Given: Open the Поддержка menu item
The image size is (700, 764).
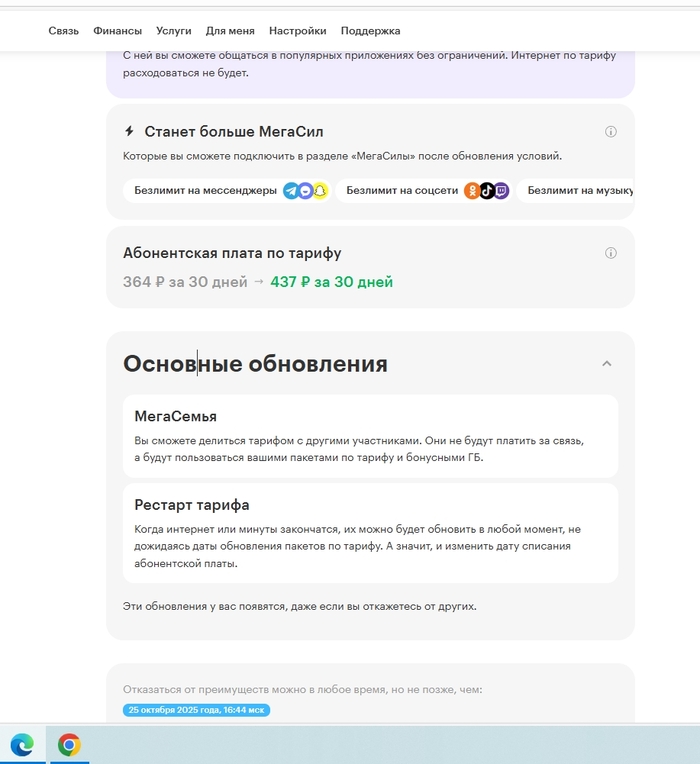Looking at the screenshot, I should click(370, 31).
